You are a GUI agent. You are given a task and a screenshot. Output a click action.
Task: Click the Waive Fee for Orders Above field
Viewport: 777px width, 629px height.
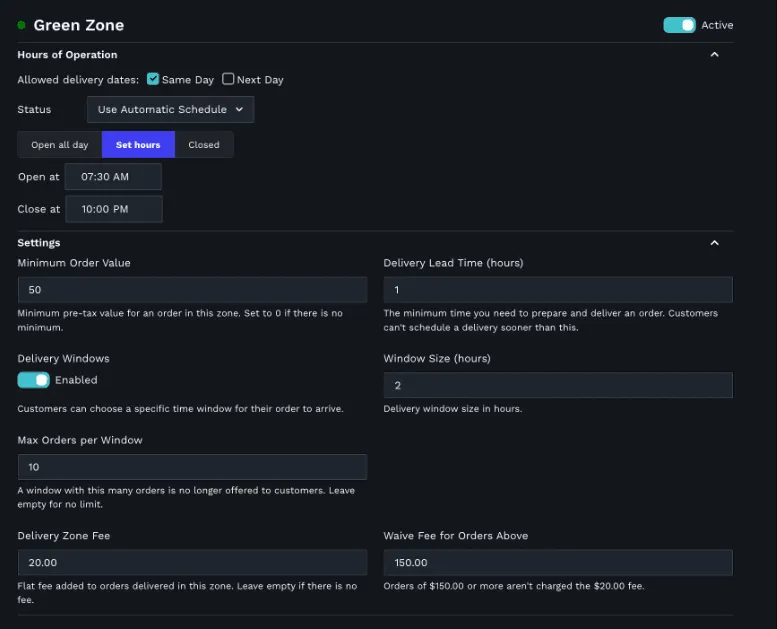coord(558,563)
